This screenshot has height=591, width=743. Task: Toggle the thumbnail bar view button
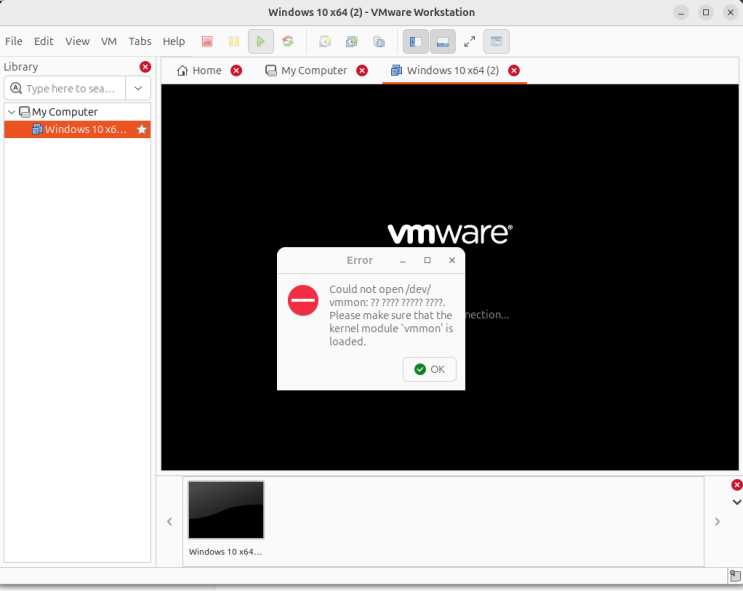tap(443, 42)
